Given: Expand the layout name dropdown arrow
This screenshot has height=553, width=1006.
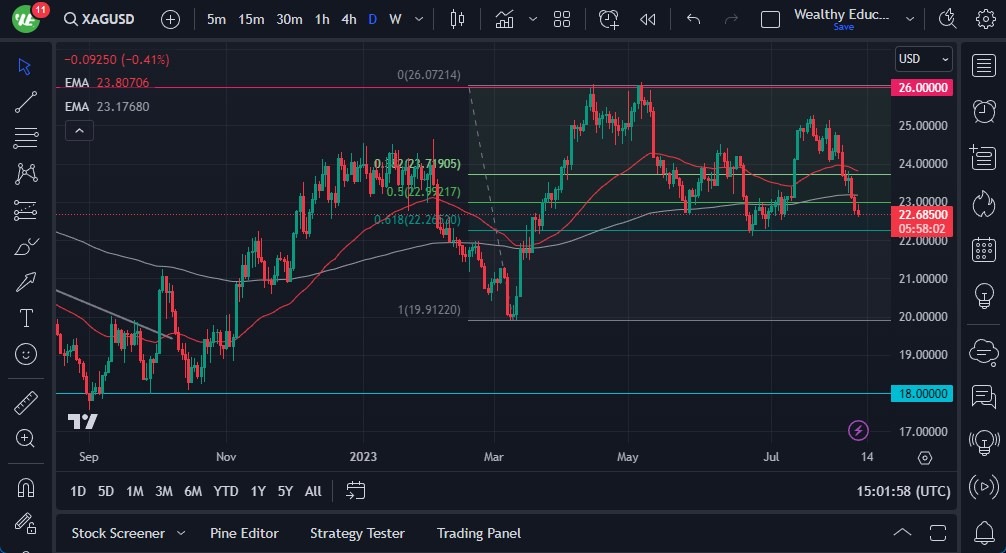Looking at the screenshot, I should (909, 19).
